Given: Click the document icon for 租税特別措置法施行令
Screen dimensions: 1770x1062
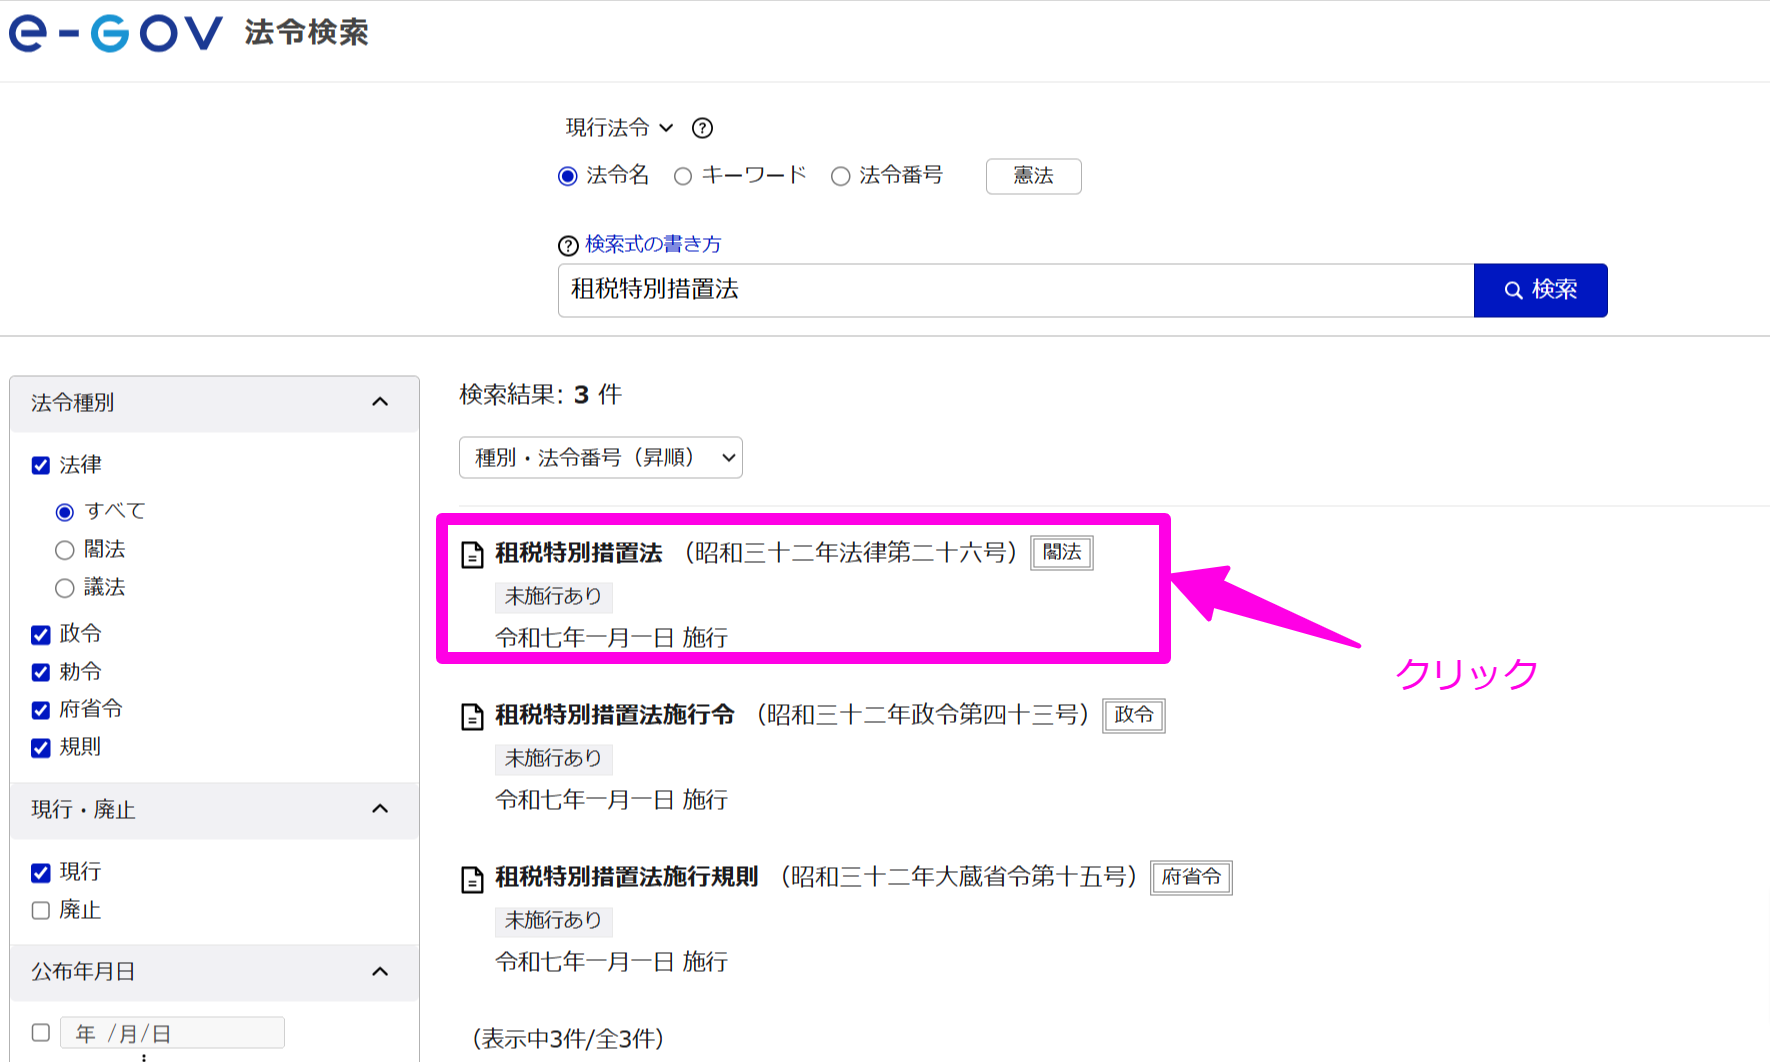Looking at the screenshot, I should coord(472,716).
